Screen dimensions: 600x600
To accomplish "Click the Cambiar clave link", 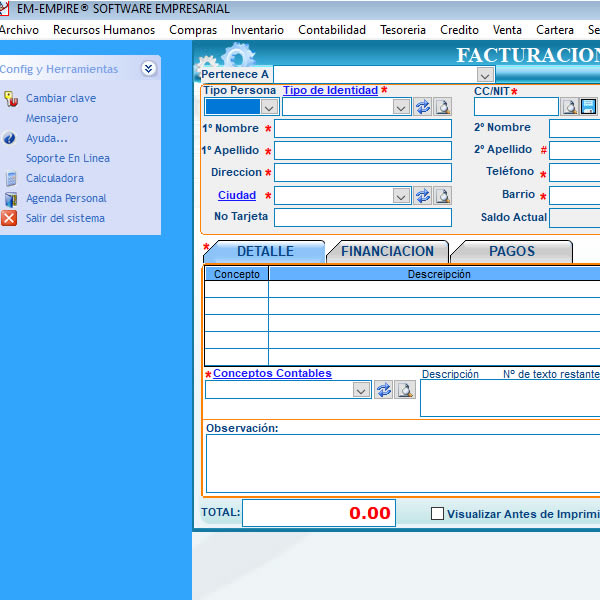I will click(x=61, y=98).
